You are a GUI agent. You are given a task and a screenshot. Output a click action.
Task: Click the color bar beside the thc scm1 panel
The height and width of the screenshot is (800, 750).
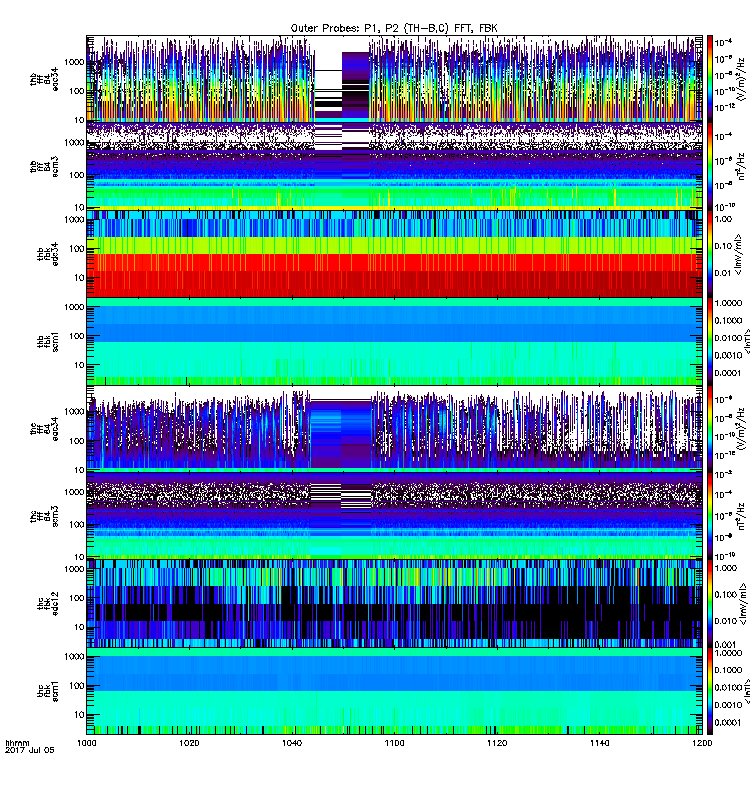(709, 691)
